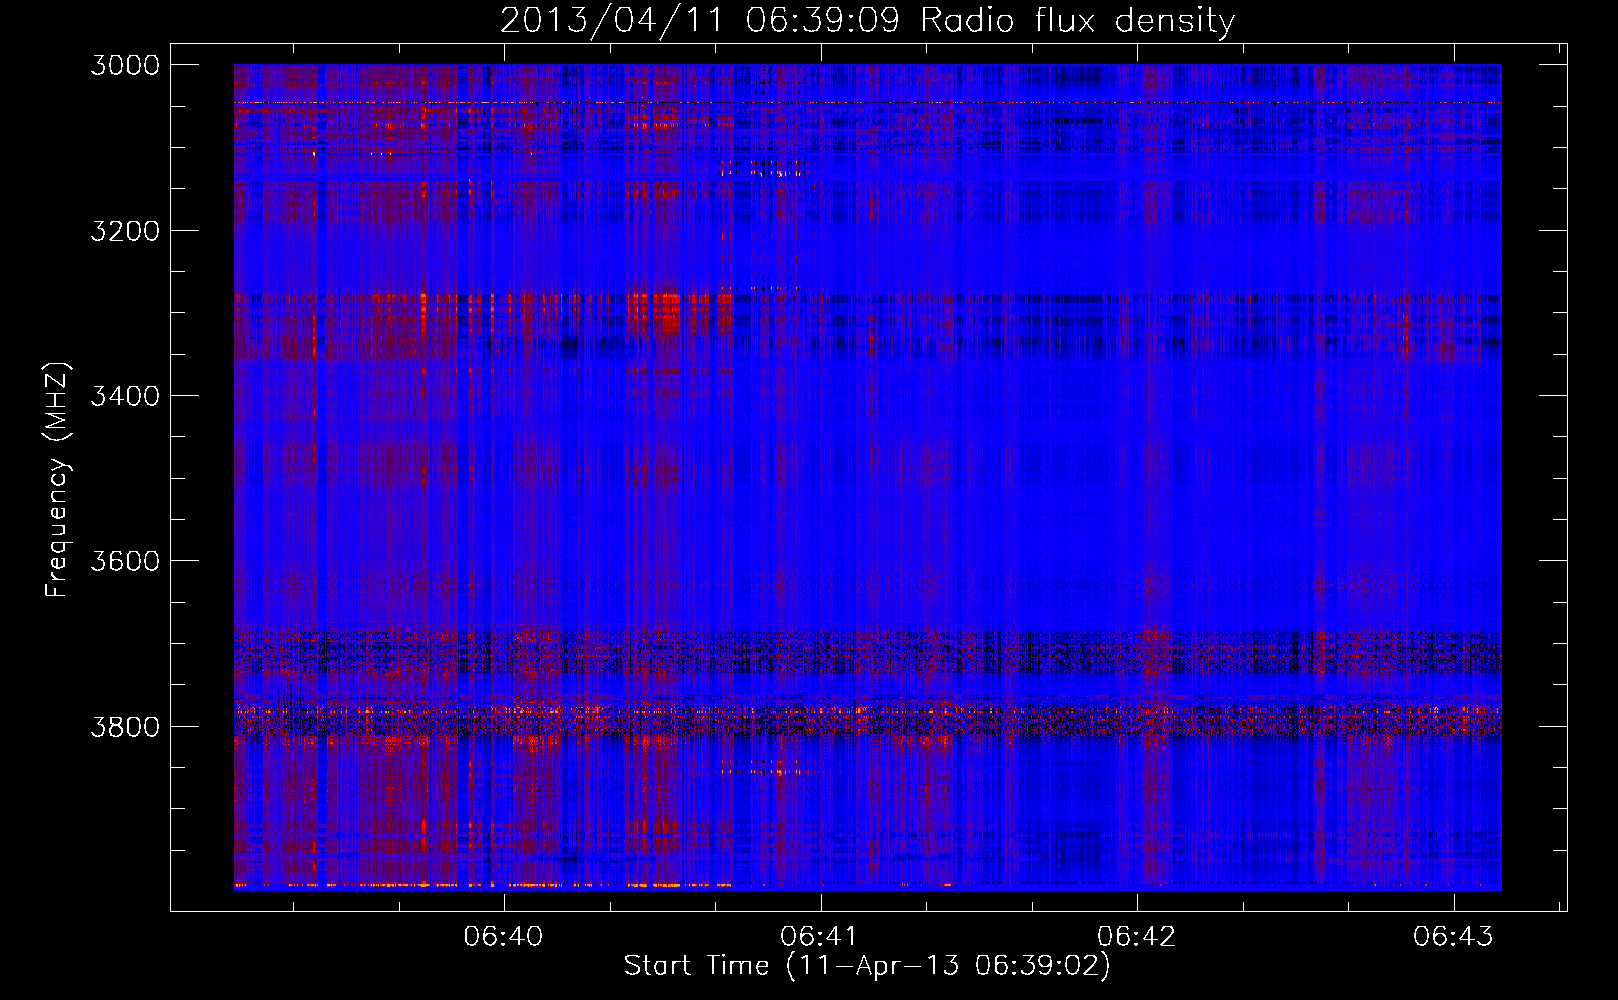Click the 06:41 time tick label

[820, 936]
